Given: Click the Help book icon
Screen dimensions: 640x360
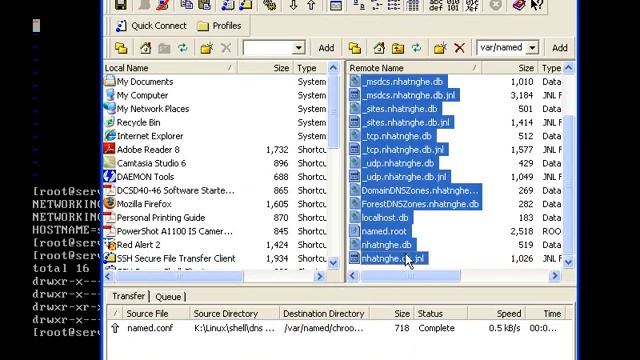Looking at the screenshot, I should [x=519, y=5].
